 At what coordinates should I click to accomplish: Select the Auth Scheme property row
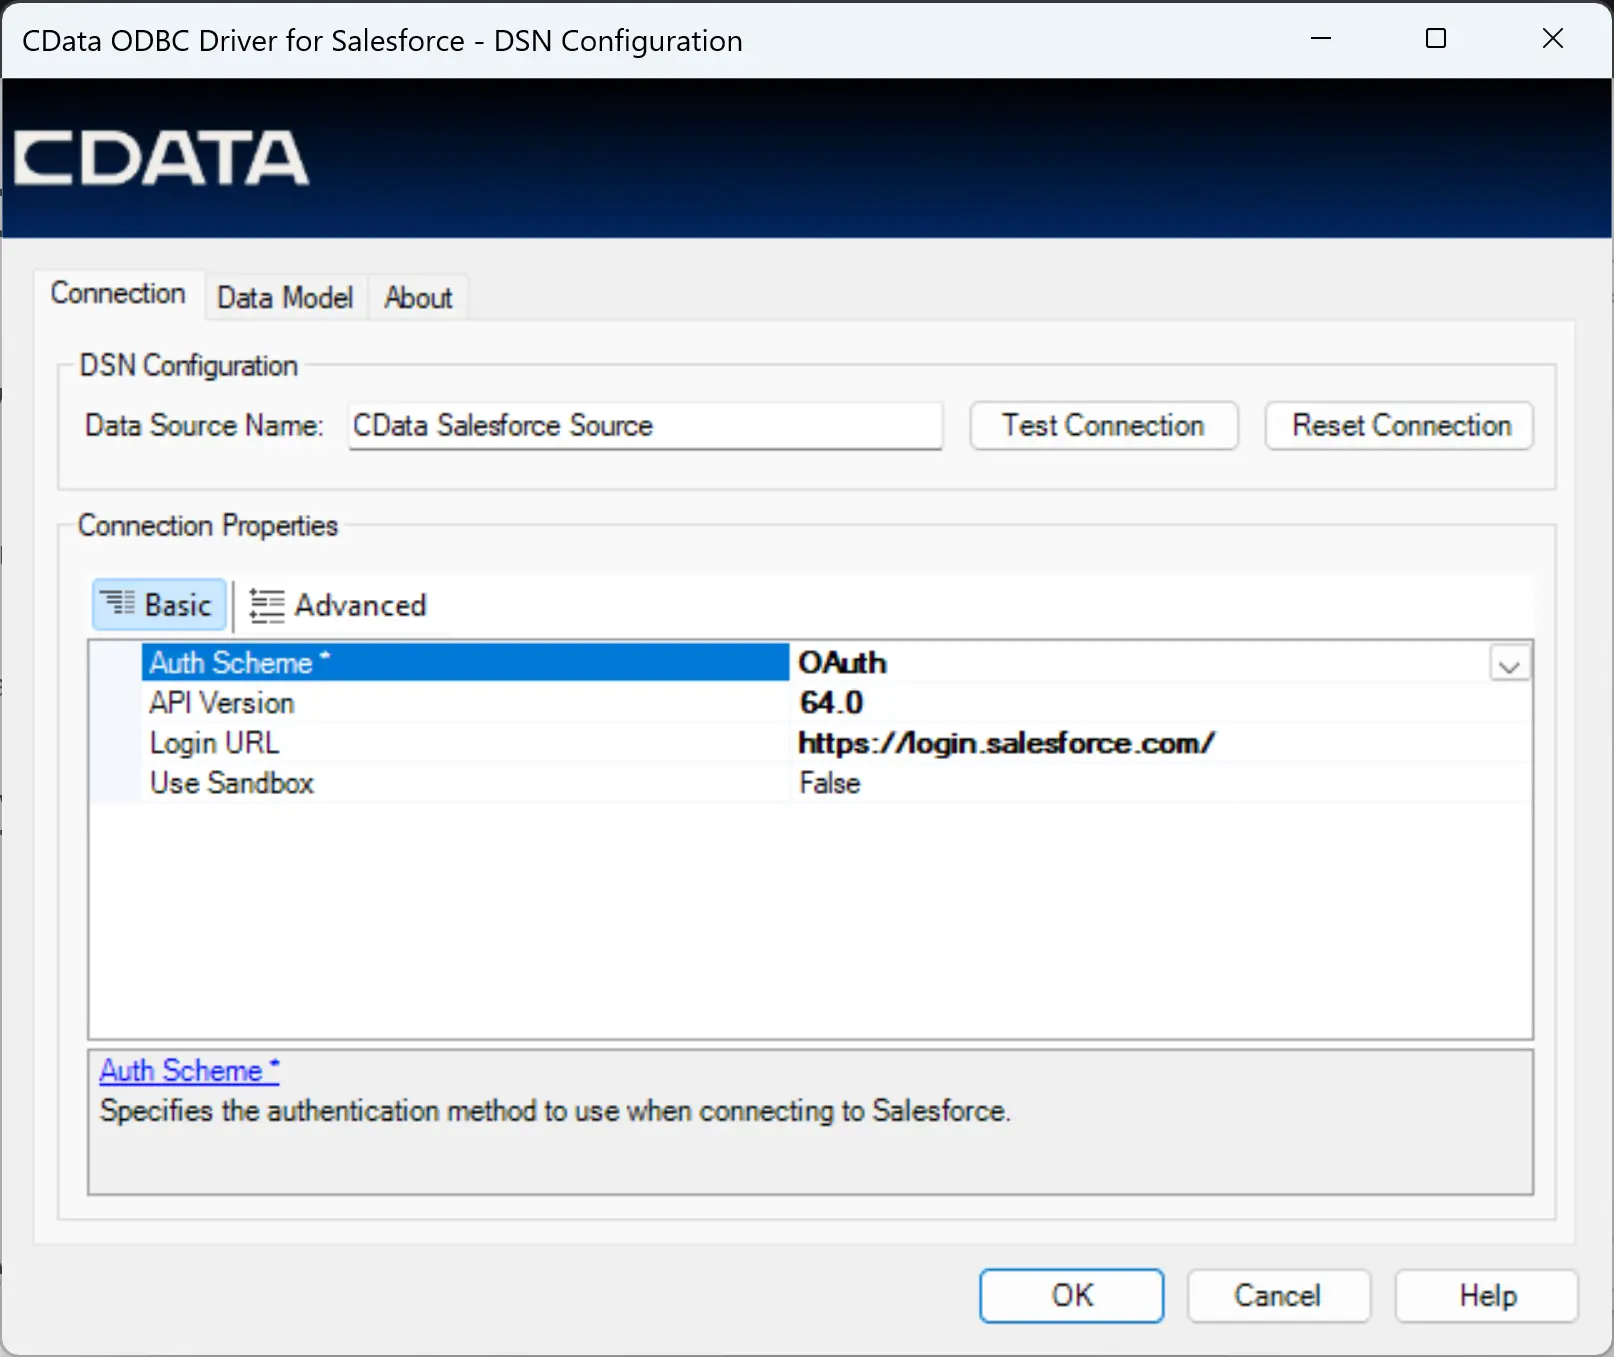(465, 662)
